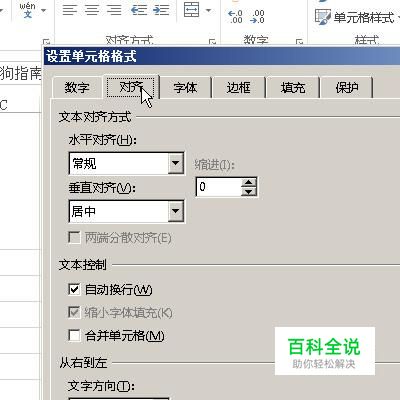Select column C header in spreadsheet
Image resolution: width=400 pixels, height=400 pixels.
pyautogui.click(x=20, y=105)
